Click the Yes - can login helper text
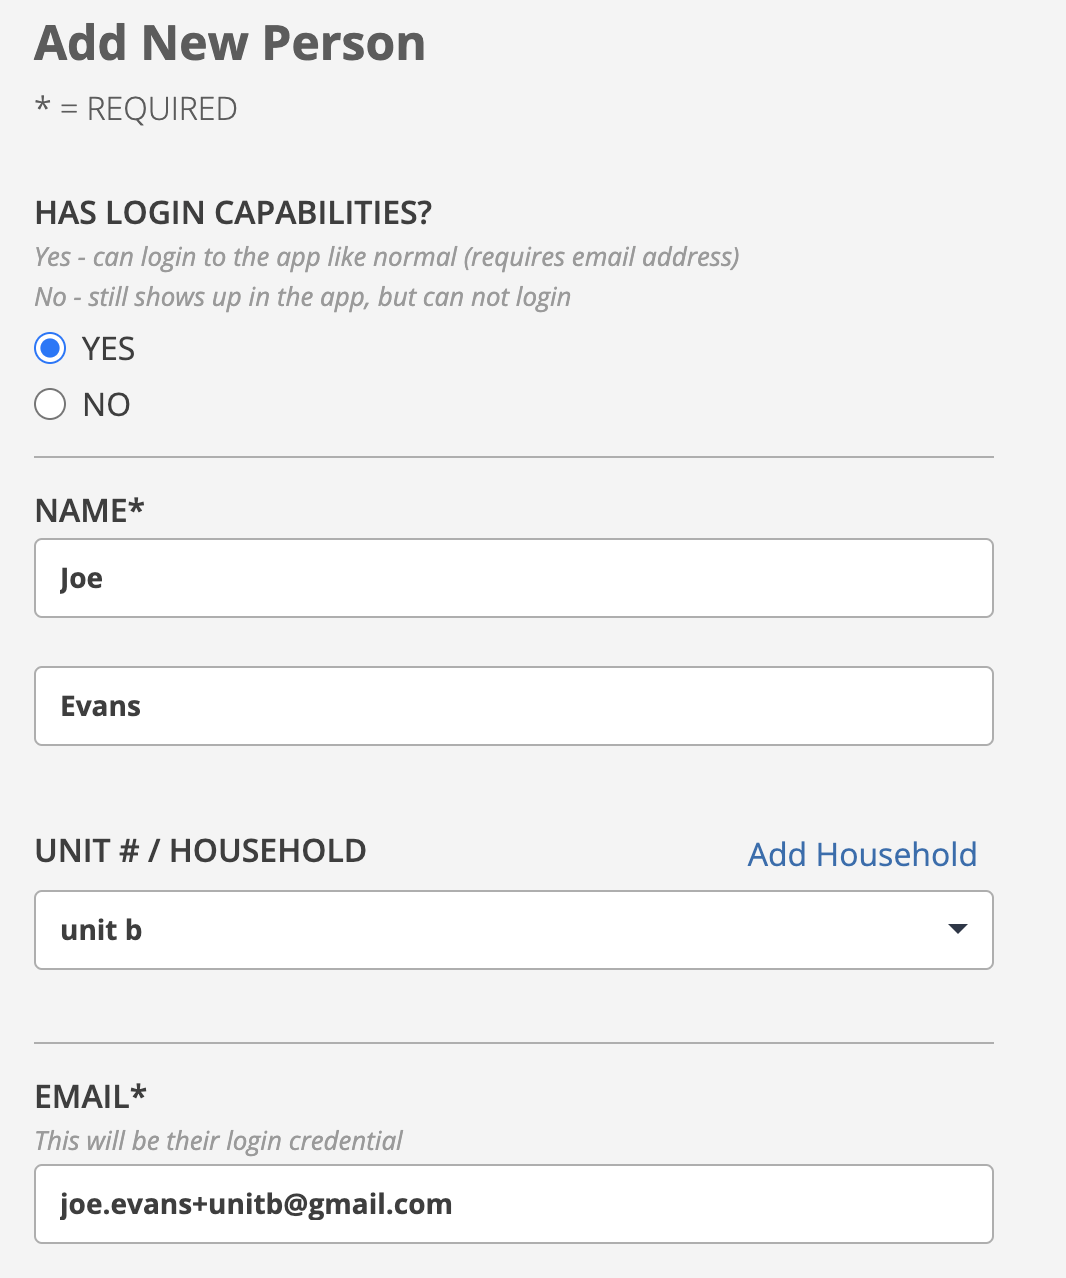The image size is (1066, 1278). 387,257
